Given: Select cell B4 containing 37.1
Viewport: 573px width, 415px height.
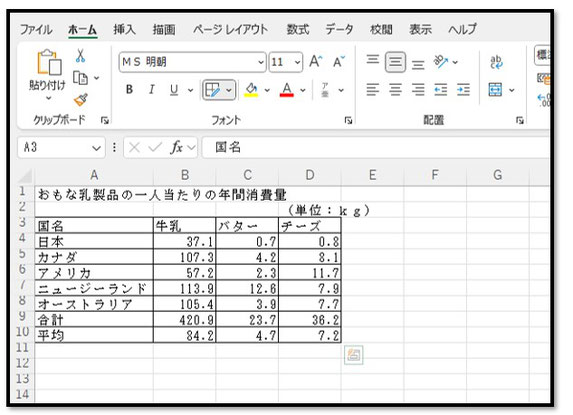Looking at the screenshot, I should pos(185,241).
